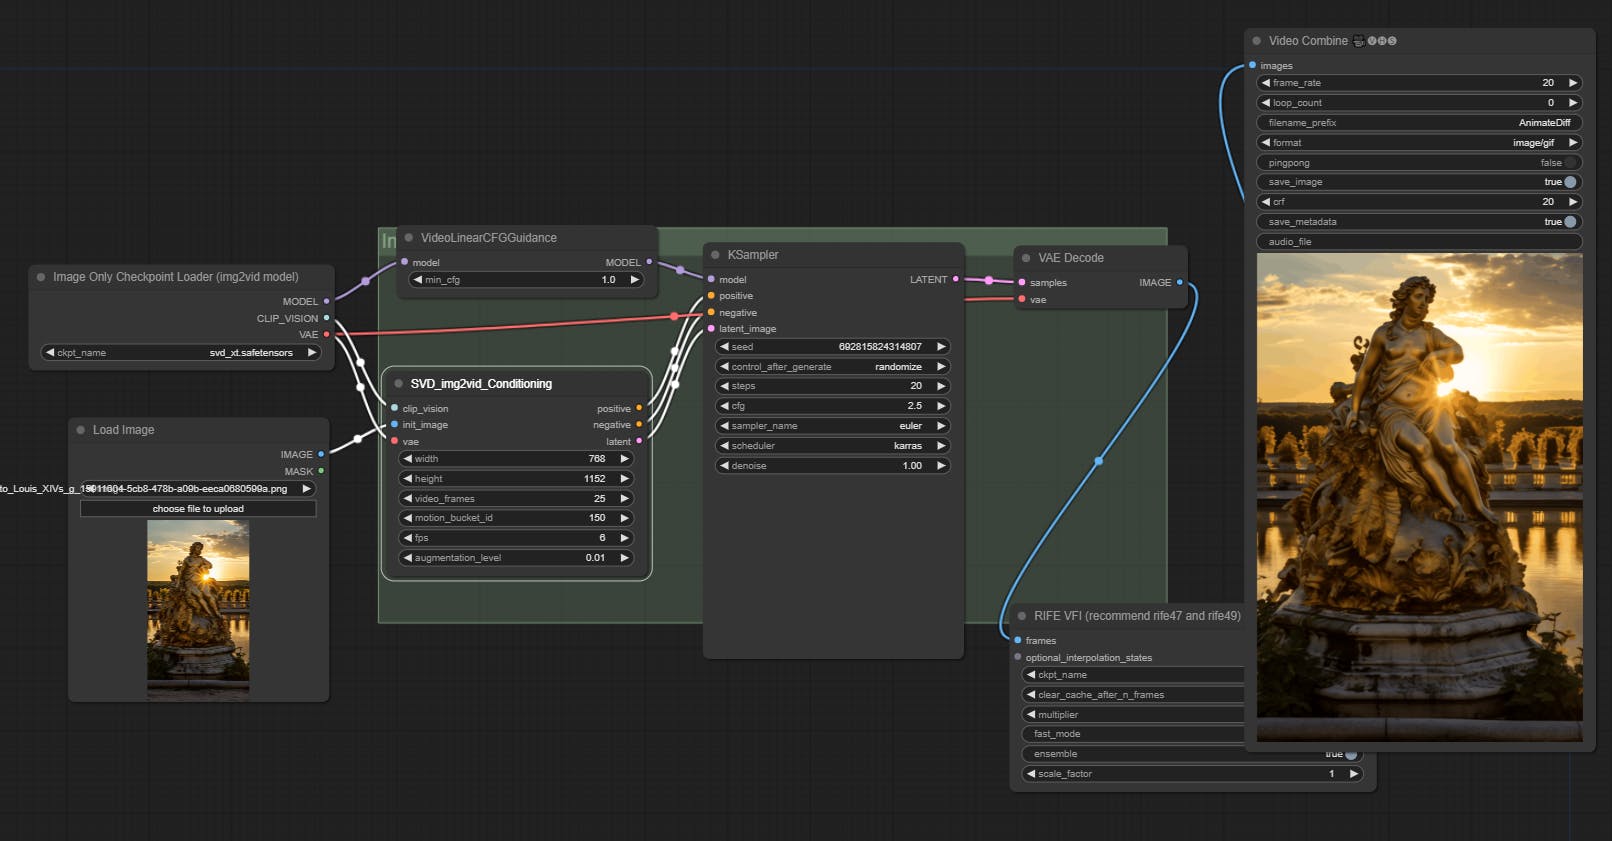Screen dimensions: 1612x841
Task: Collapse the KSampler node using its title dot
Action: click(x=715, y=255)
